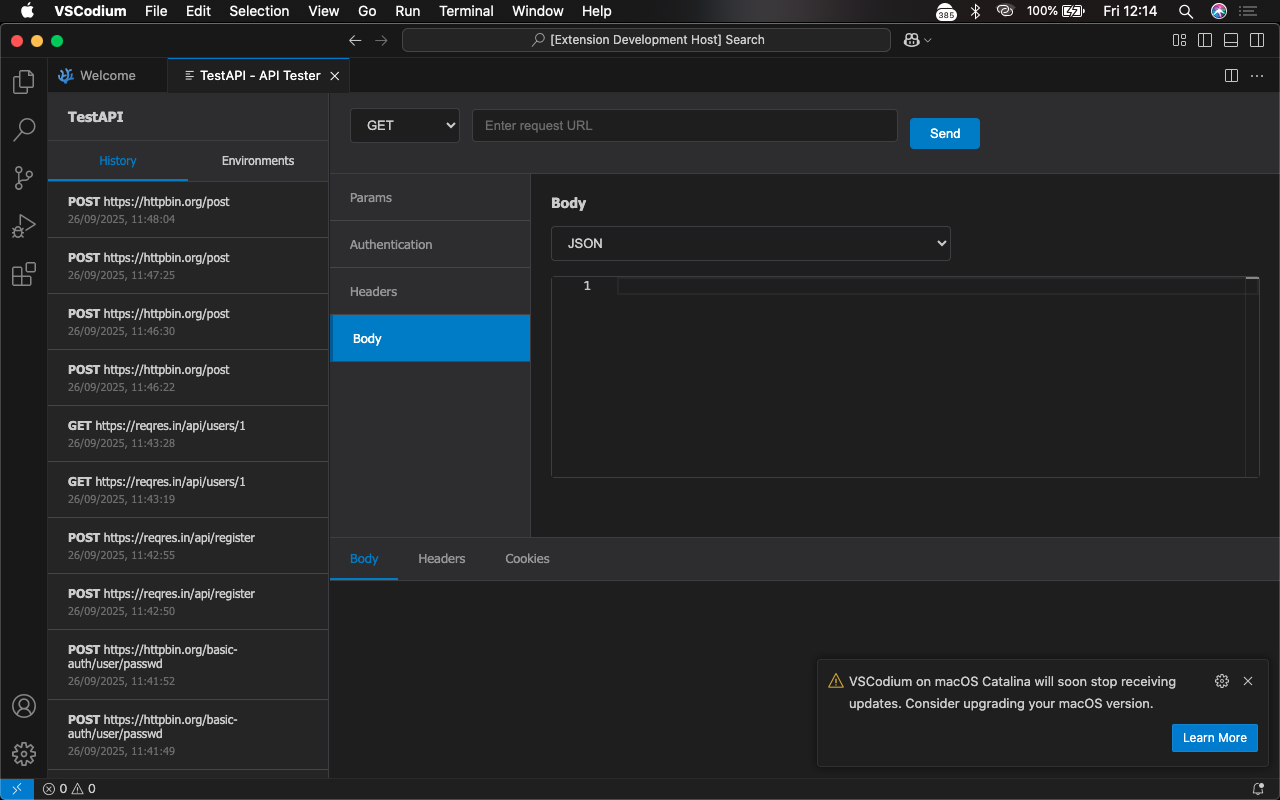Screen dimensions: 1280x800
Task: Open the Source Control view
Action: point(24,178)
